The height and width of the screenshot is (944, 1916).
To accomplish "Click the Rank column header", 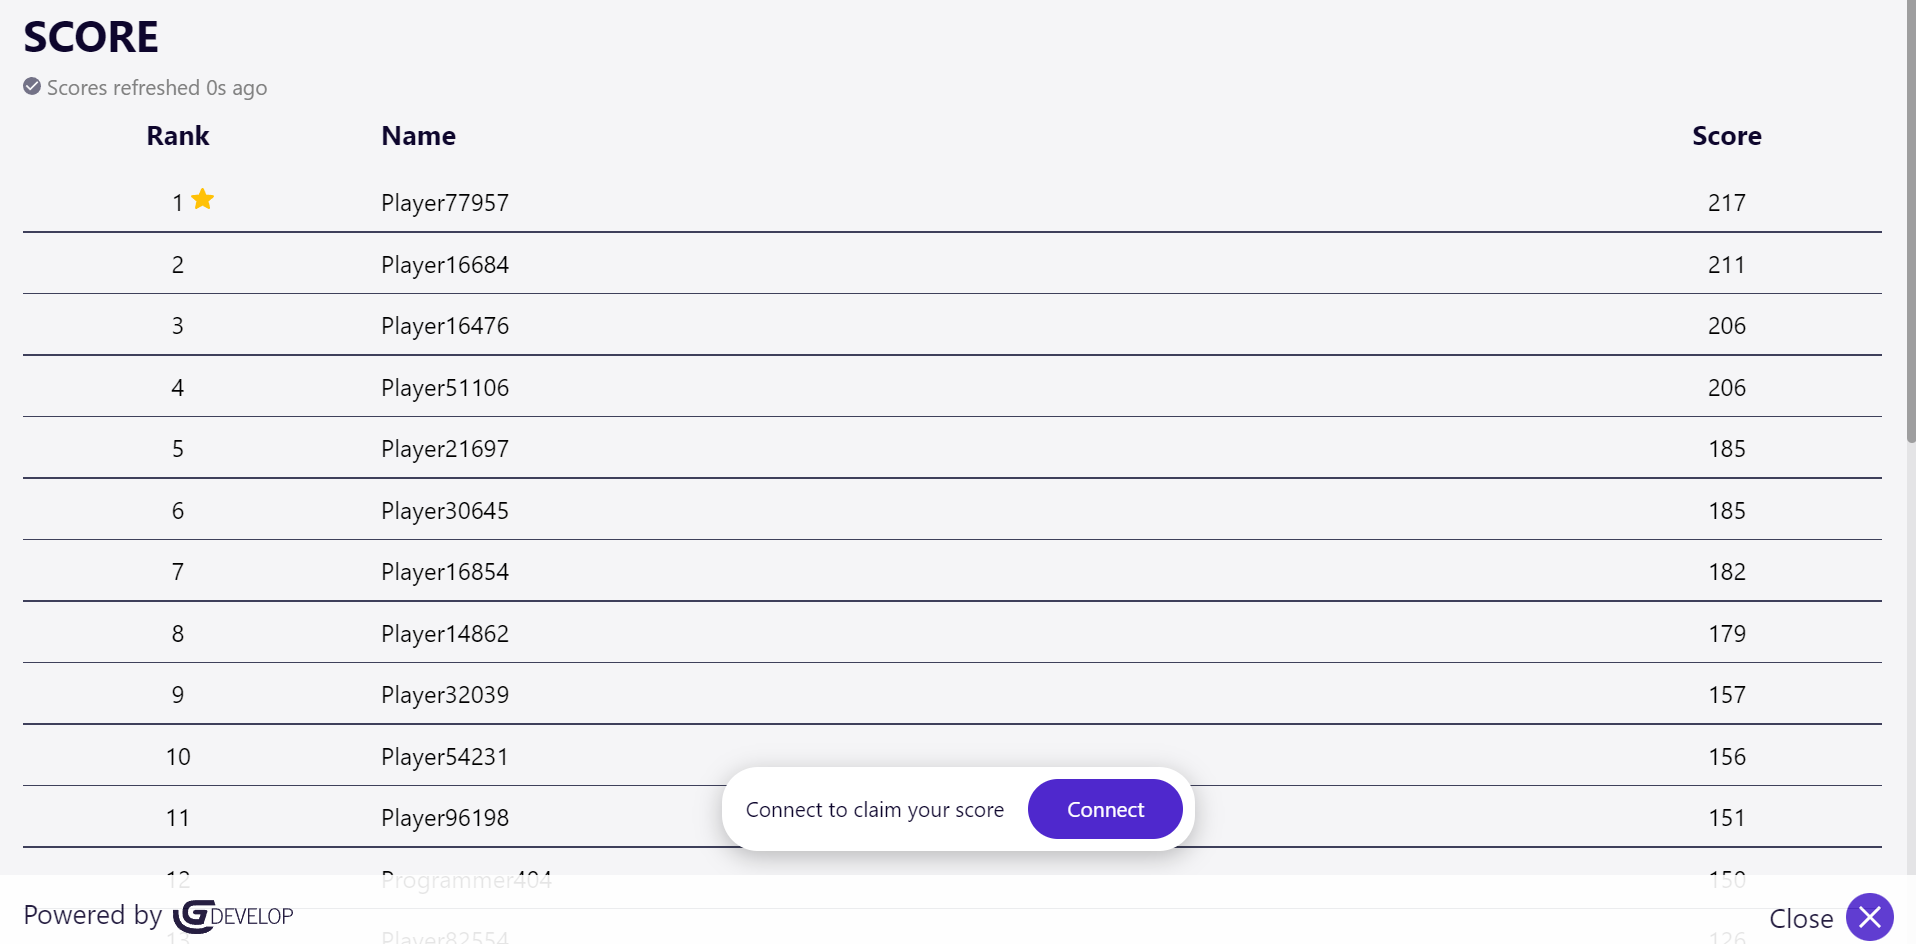I will coord(178,136).
